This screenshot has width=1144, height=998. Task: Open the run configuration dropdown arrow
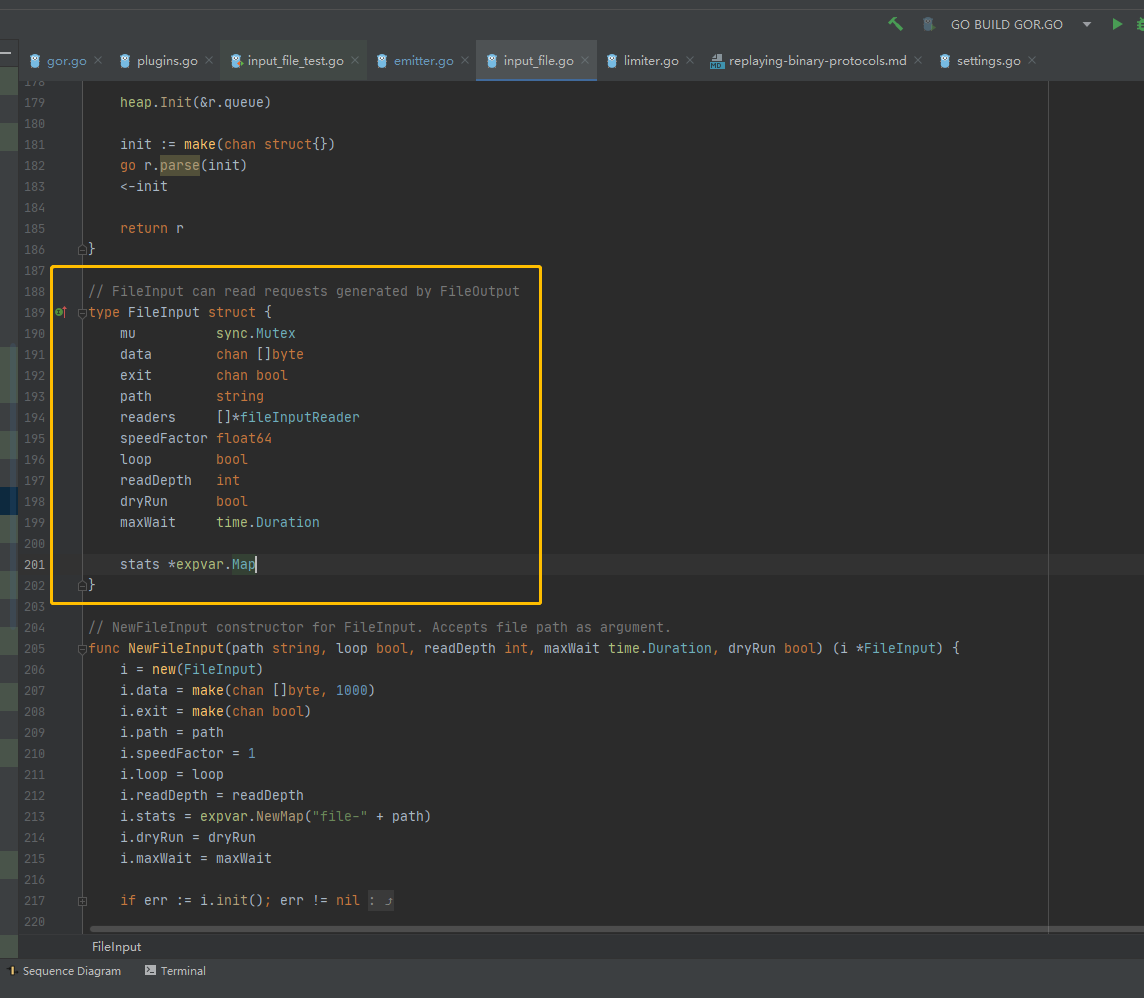1086,24
